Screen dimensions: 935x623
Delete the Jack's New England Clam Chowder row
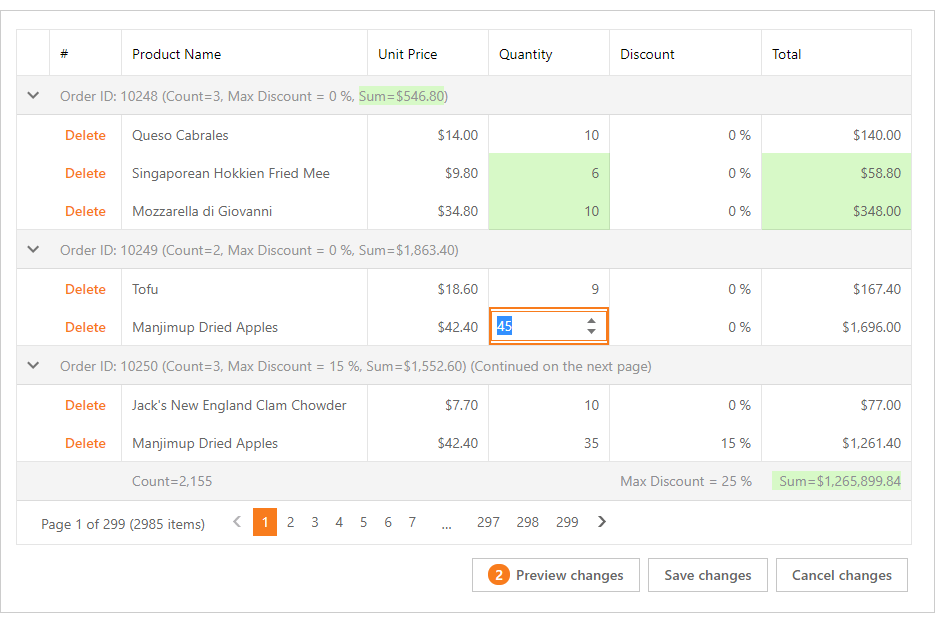click(85, 405)
